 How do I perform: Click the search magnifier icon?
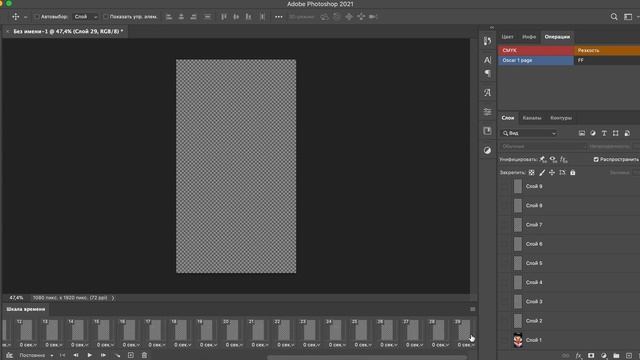pyautogui.click(x=614, y=17)
